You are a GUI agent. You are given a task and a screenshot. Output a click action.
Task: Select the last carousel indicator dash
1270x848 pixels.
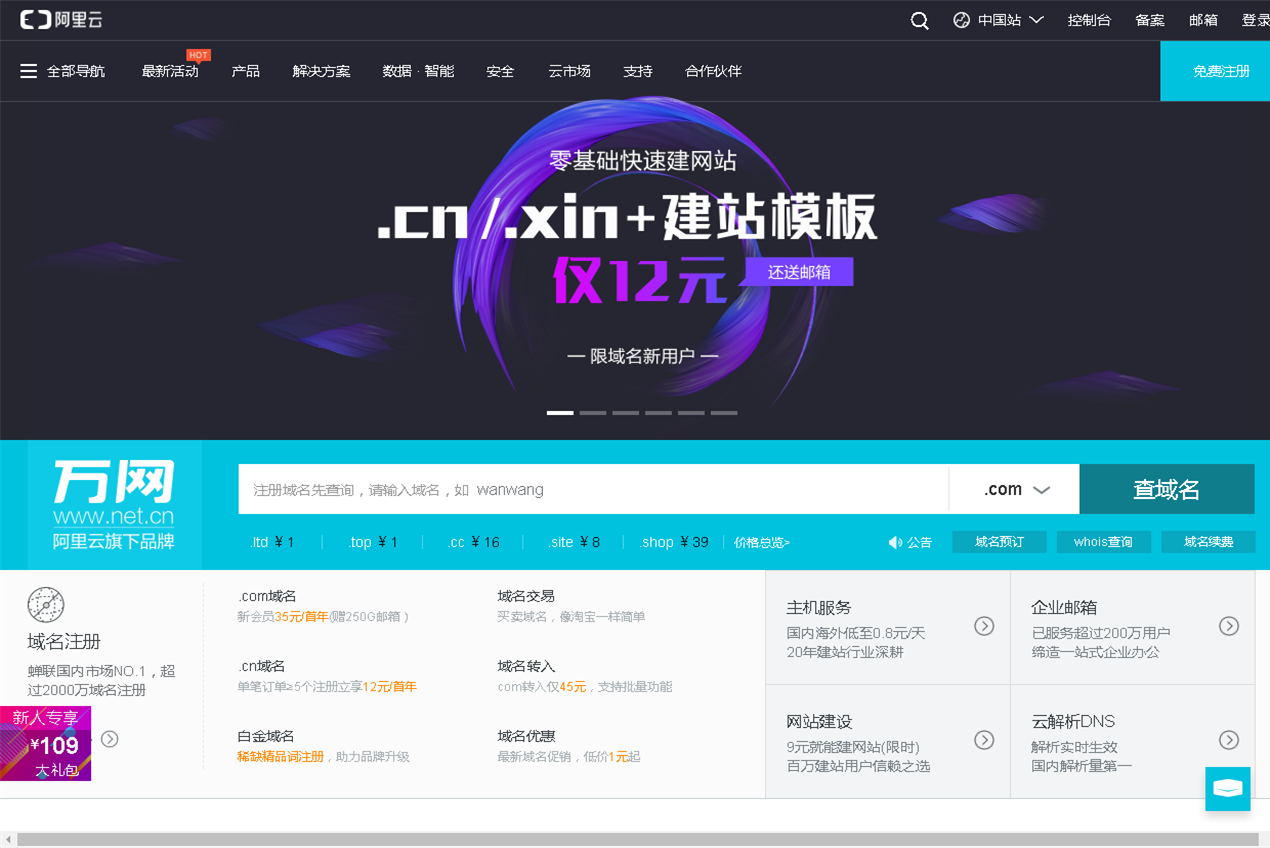click(724, 412)
